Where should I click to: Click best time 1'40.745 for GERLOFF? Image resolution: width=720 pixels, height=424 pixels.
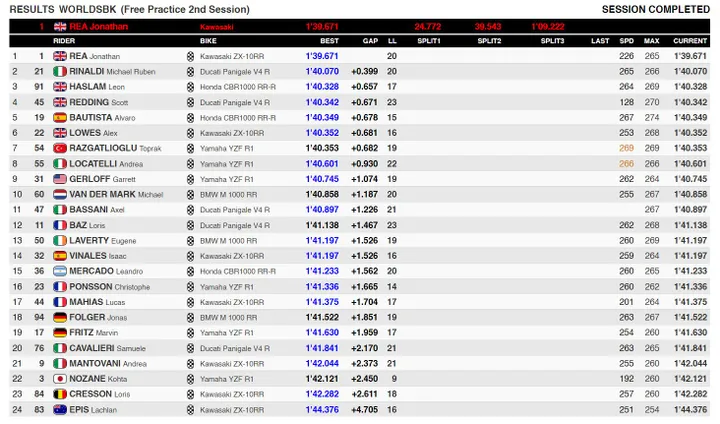(x=322, y=179)
